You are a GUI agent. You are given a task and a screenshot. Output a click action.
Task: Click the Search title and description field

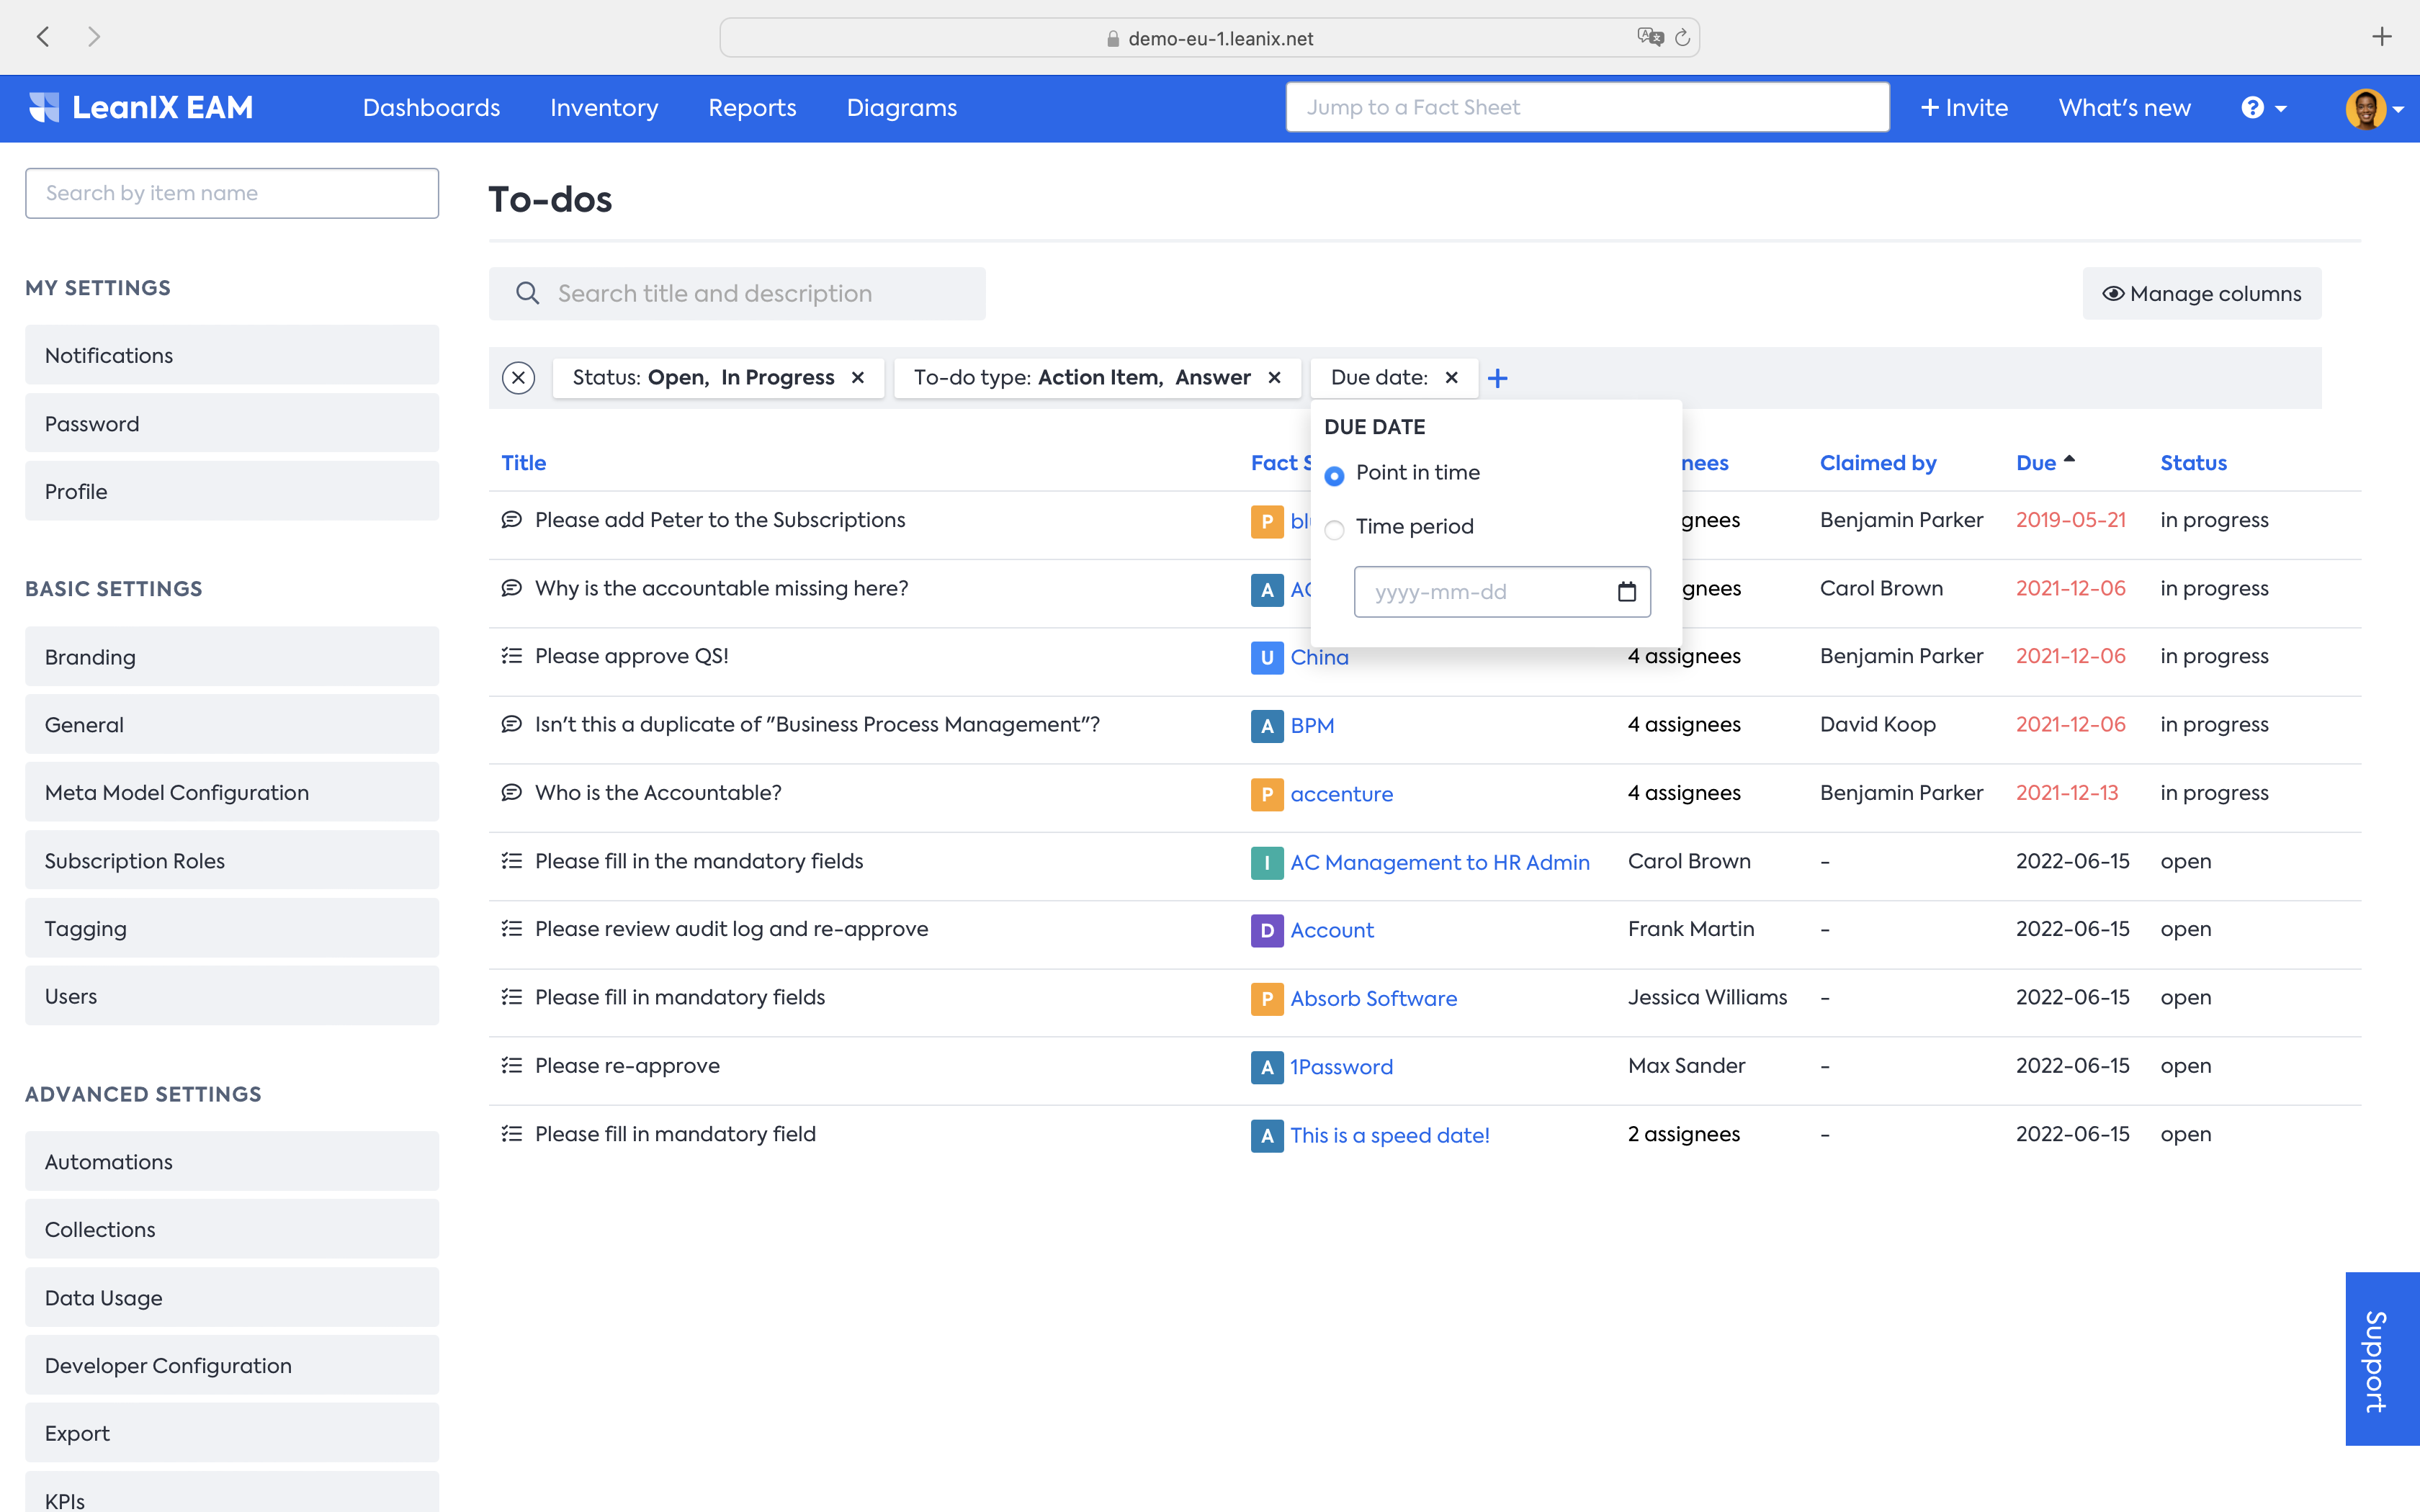tap(737, 293)
